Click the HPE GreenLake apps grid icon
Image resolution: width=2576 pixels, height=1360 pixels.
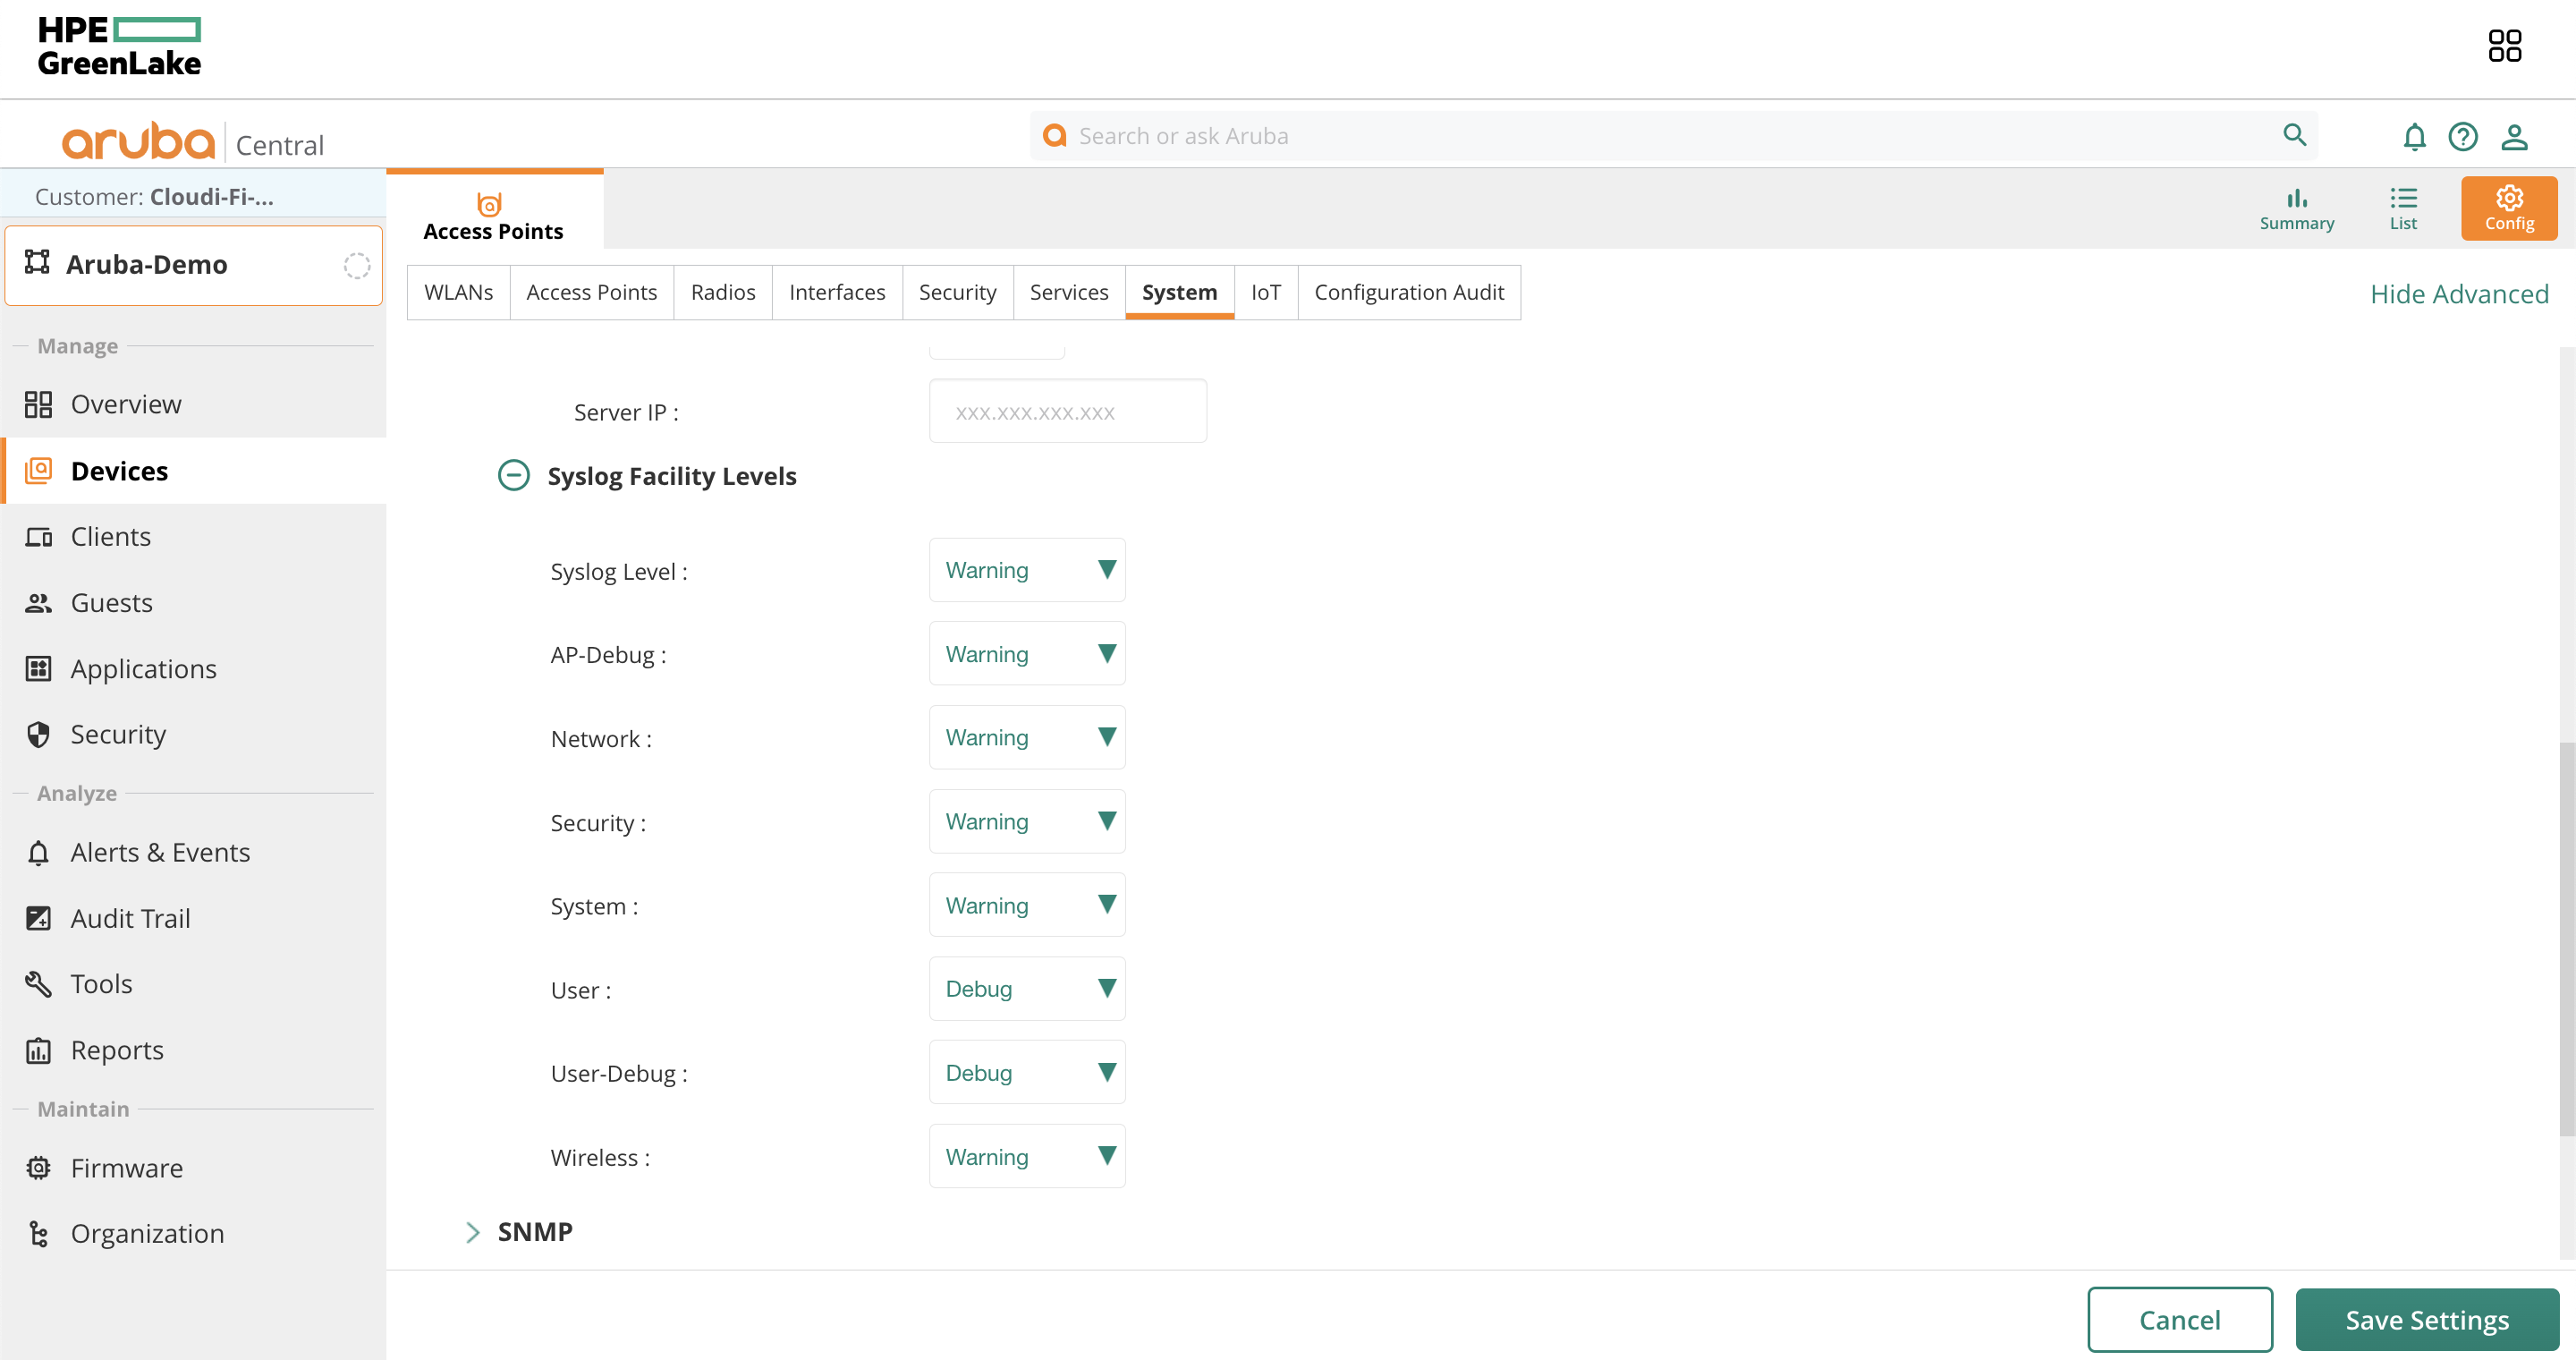pos(2505,45)
